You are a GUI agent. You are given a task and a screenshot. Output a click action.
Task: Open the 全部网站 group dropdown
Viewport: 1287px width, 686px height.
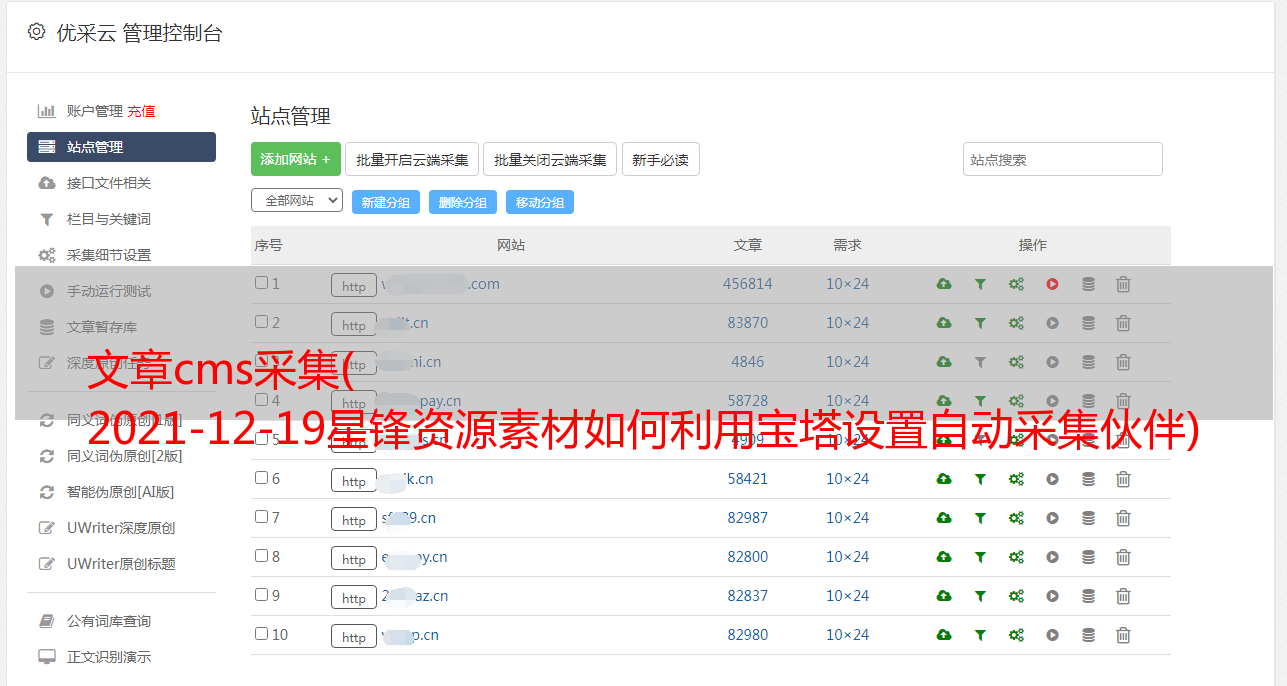point(297,200)
